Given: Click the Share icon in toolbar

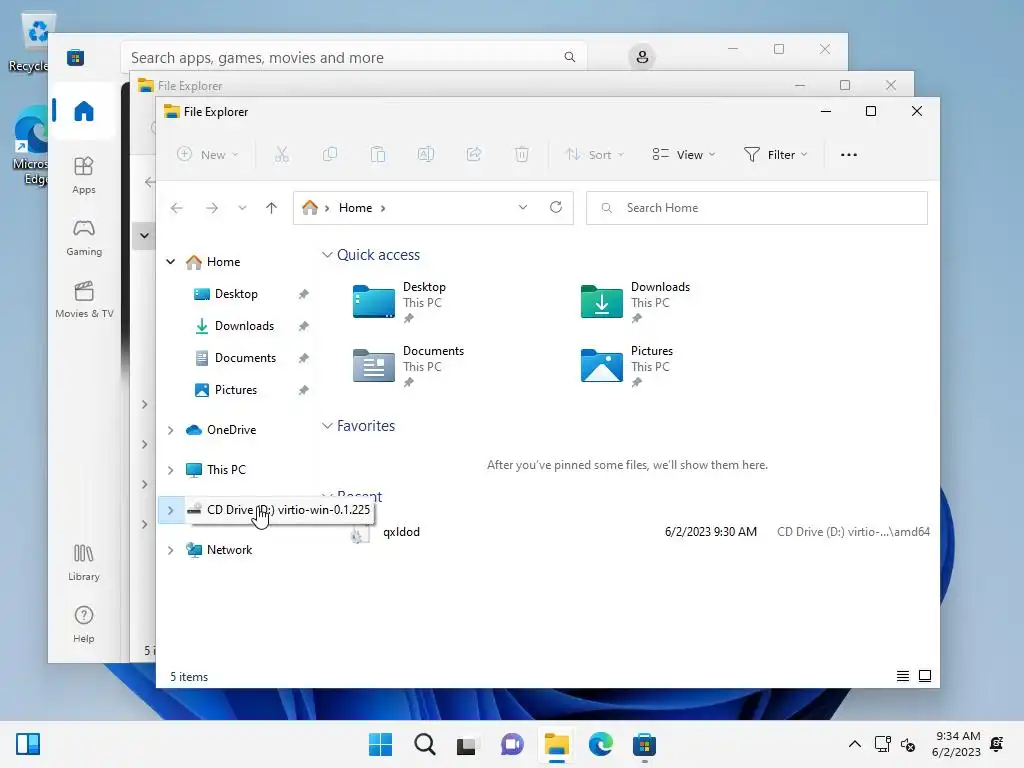Looking at the screenshot, I should click(474, 155).
